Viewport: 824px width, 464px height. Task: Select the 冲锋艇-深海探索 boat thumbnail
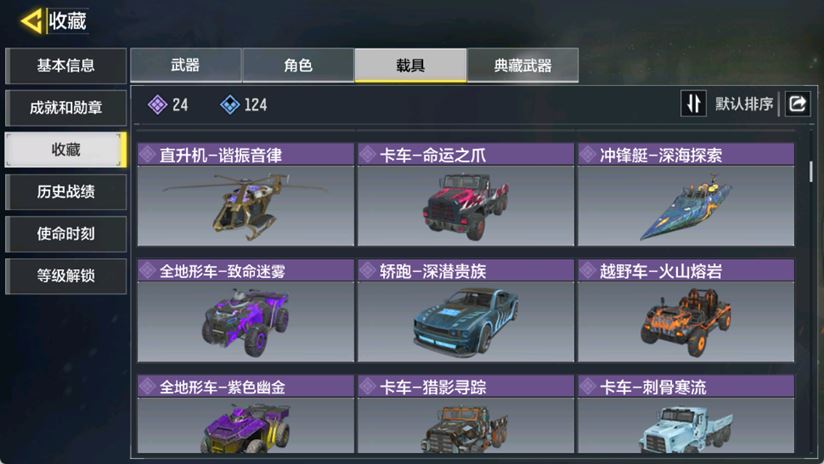click(x=686, y=206)
